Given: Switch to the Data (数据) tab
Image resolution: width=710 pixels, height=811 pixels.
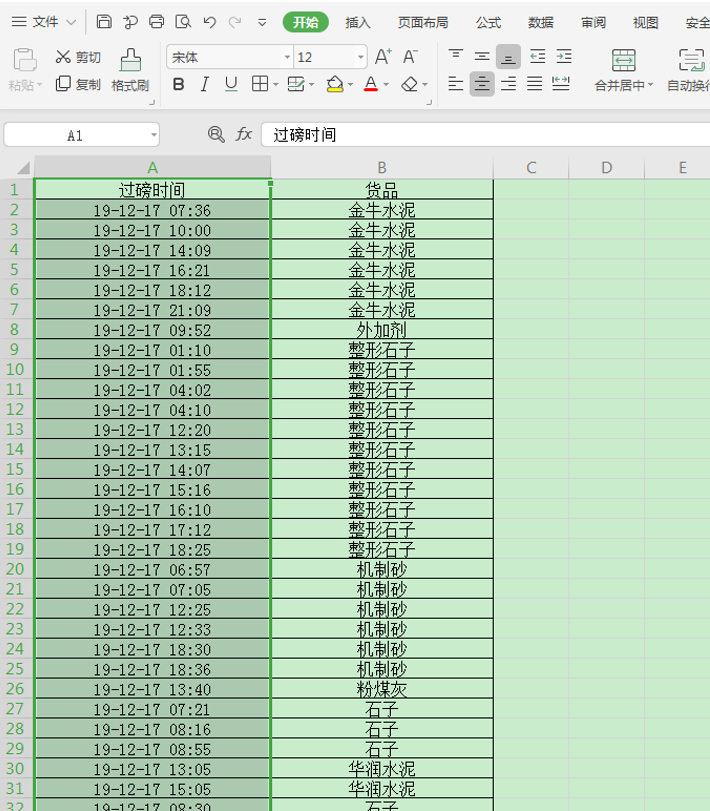Looking at the screenshot, I should click(540, 22).
